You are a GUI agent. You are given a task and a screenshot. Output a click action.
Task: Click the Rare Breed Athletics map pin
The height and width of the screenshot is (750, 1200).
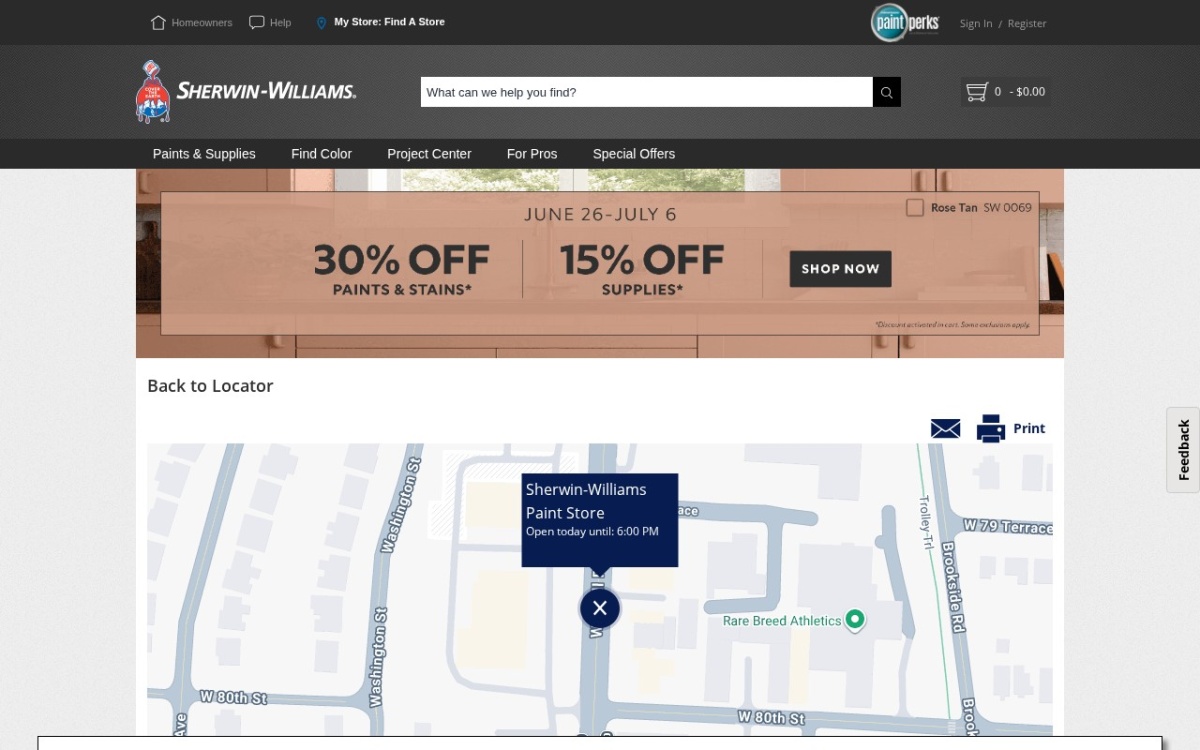[855, 621]
